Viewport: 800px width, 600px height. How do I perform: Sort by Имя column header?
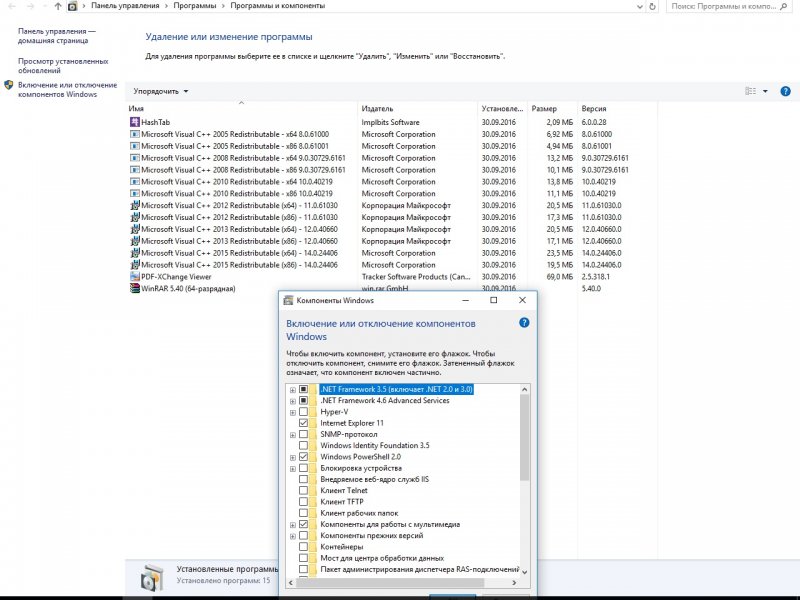[x=241, y=108]
